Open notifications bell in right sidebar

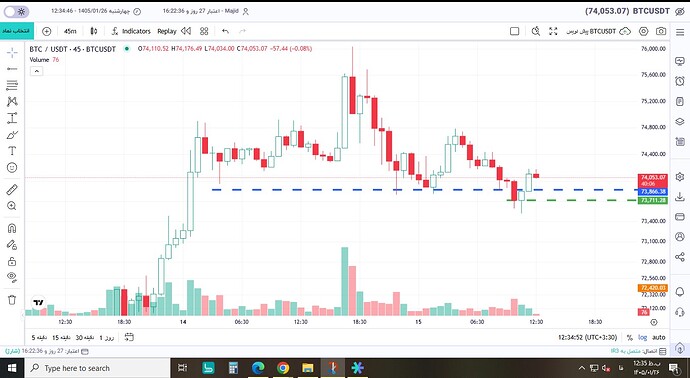[x=680, y=292]
